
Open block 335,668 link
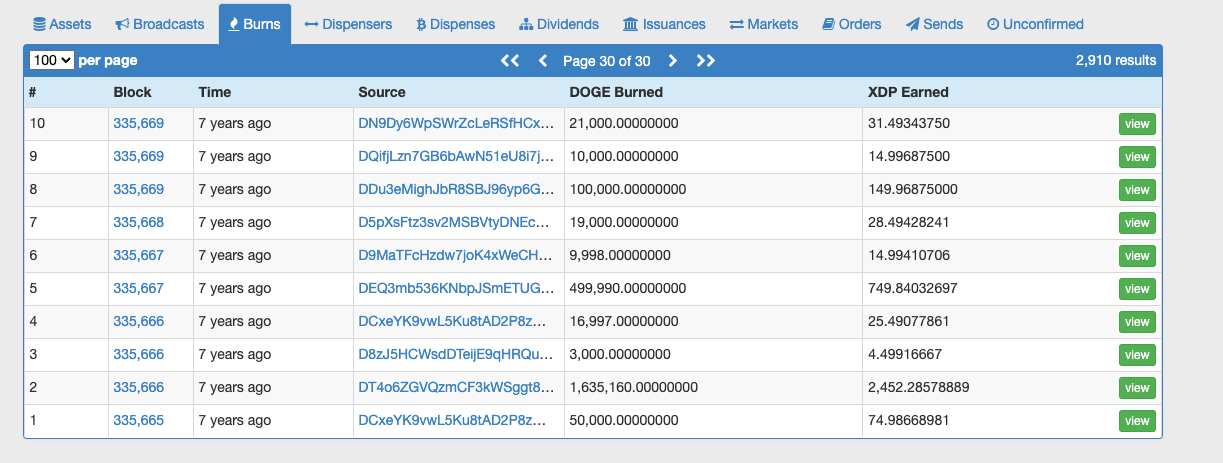tap(139, 223)
